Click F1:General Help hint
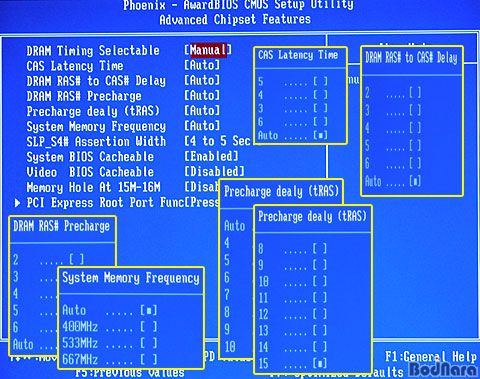Screen dimensions: 480x379 click(431, 357)
